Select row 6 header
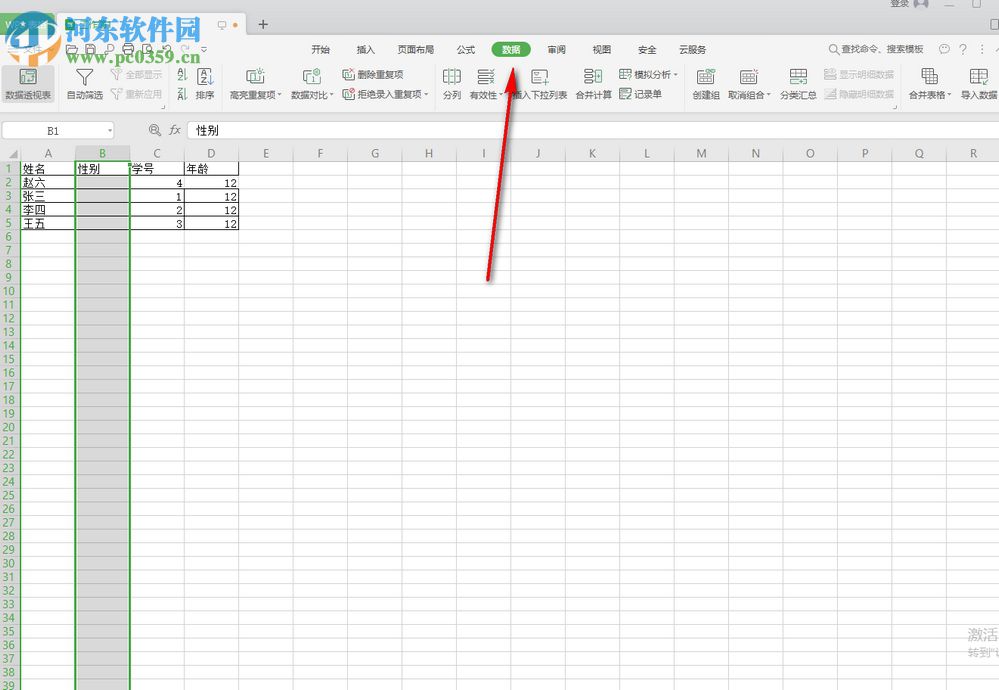 (x=9, y=236)
